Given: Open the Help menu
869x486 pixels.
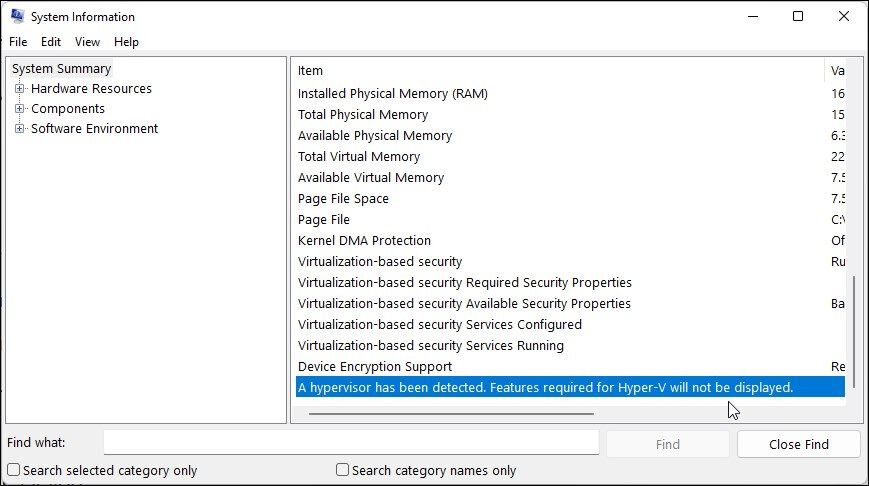Looking at the screenshot, I should pos(126,42).
